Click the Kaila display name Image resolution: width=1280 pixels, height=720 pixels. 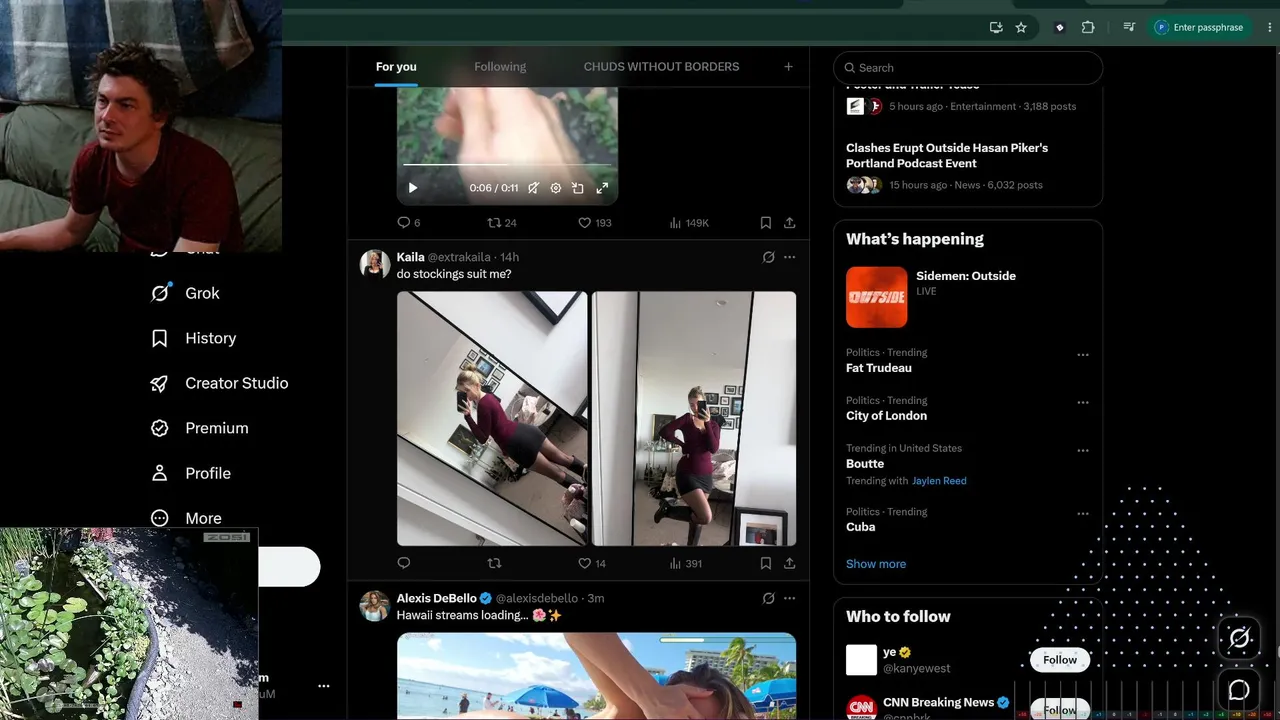[x=411, y=257]
